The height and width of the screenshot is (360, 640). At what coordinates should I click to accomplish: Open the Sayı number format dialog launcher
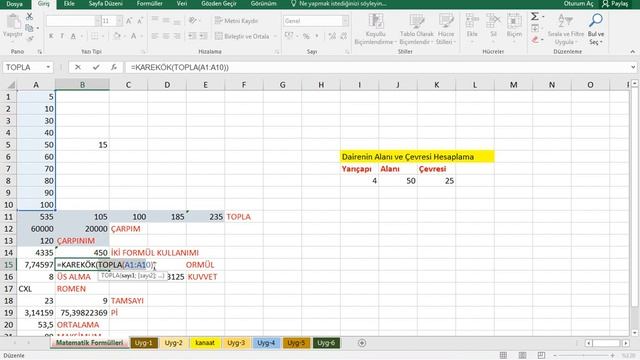[x=347, y=52]
